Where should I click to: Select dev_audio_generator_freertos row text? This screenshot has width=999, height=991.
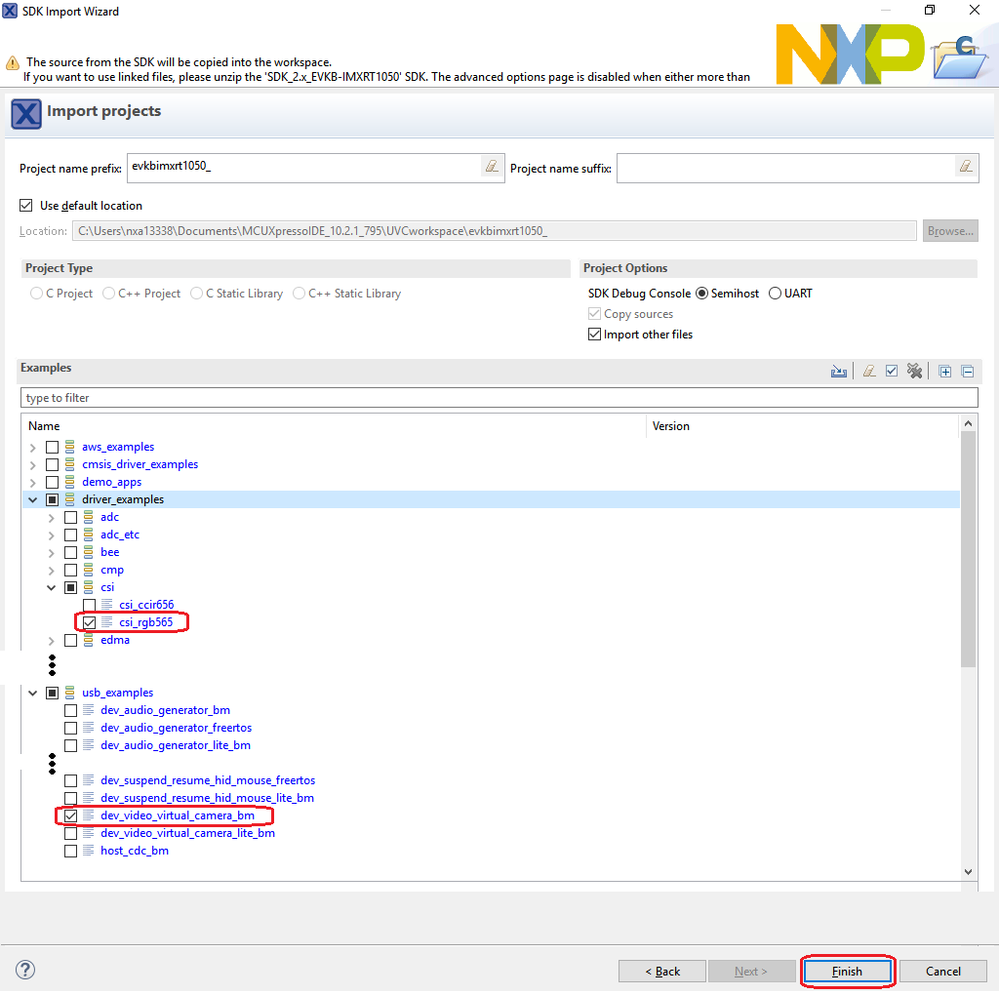point(176,728)
